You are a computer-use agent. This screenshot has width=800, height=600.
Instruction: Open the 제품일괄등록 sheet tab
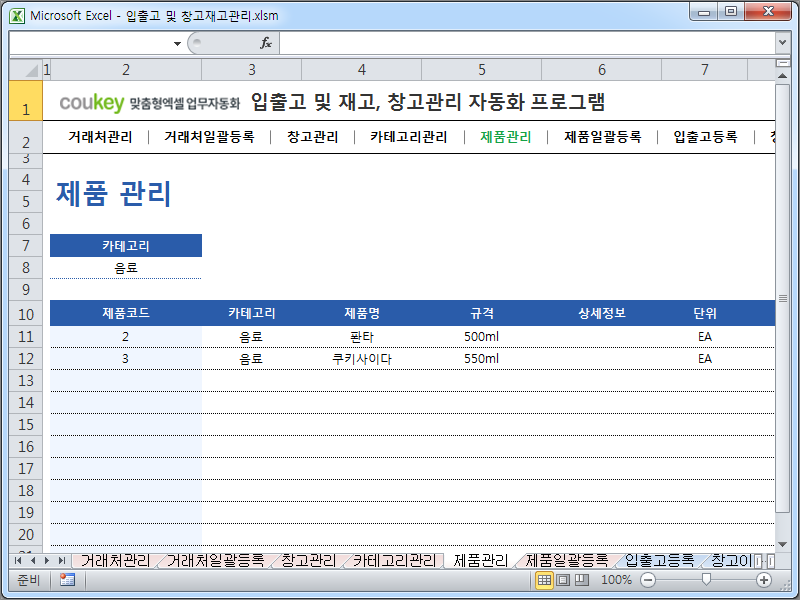(x=567, y=561)
